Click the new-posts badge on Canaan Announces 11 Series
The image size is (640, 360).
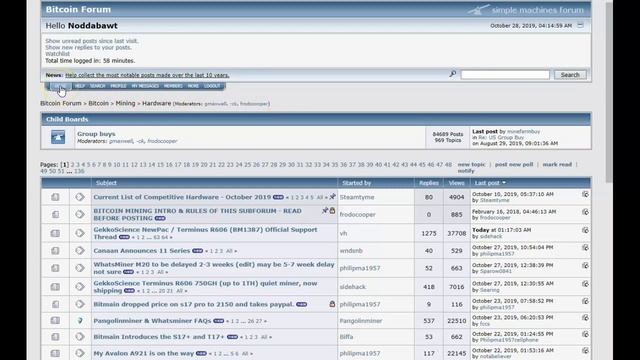pyautogui.click(x=198, y=251)
